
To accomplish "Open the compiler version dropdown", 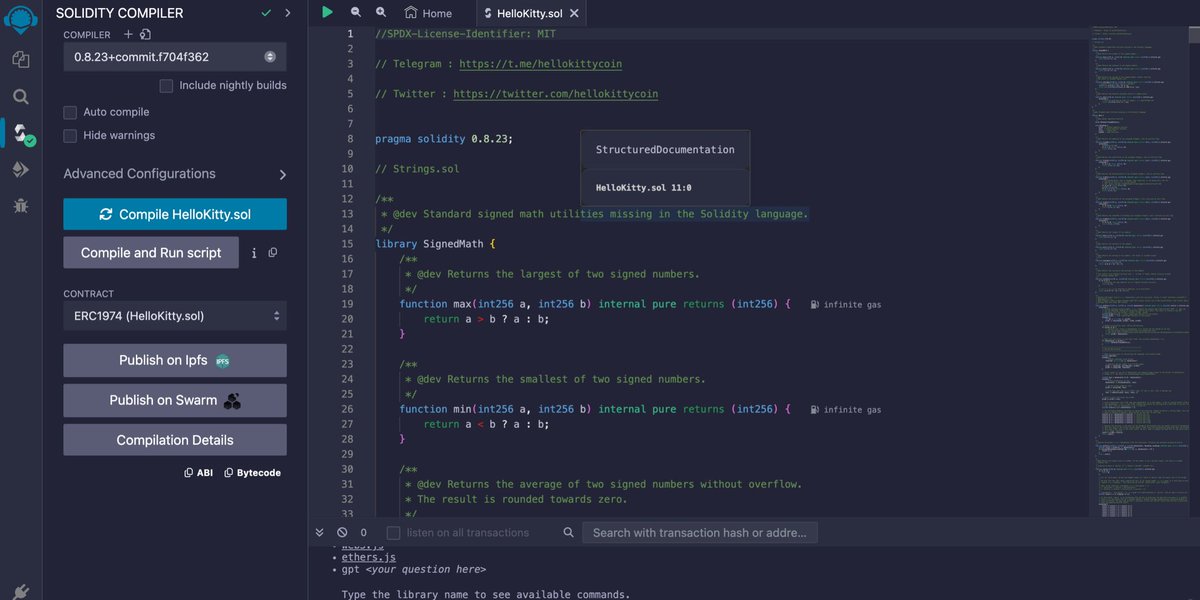I will pyautogui.click(x=175, y=57).
